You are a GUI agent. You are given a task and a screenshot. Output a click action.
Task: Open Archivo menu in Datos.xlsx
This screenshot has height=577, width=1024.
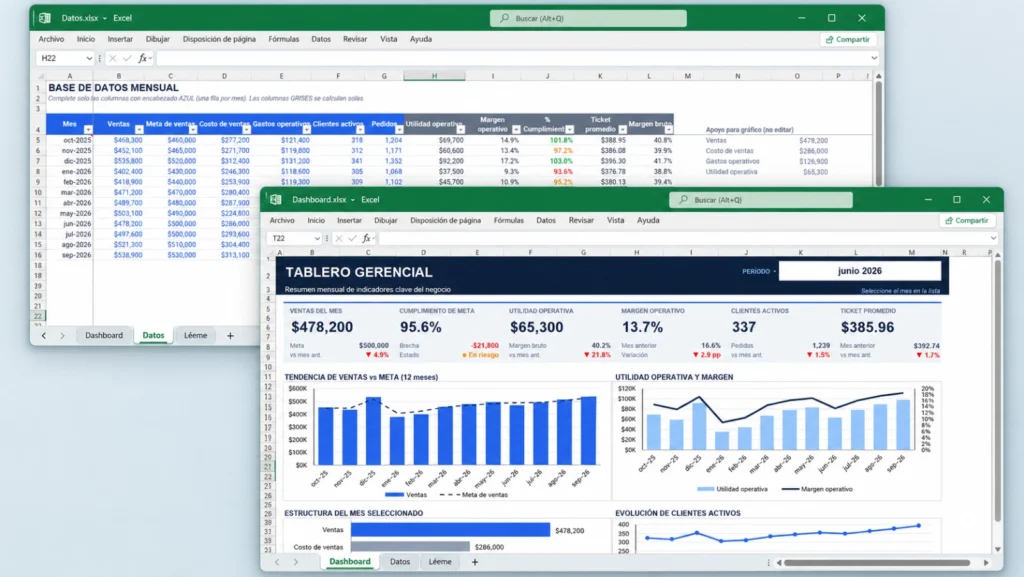click(x=51, y=39)
